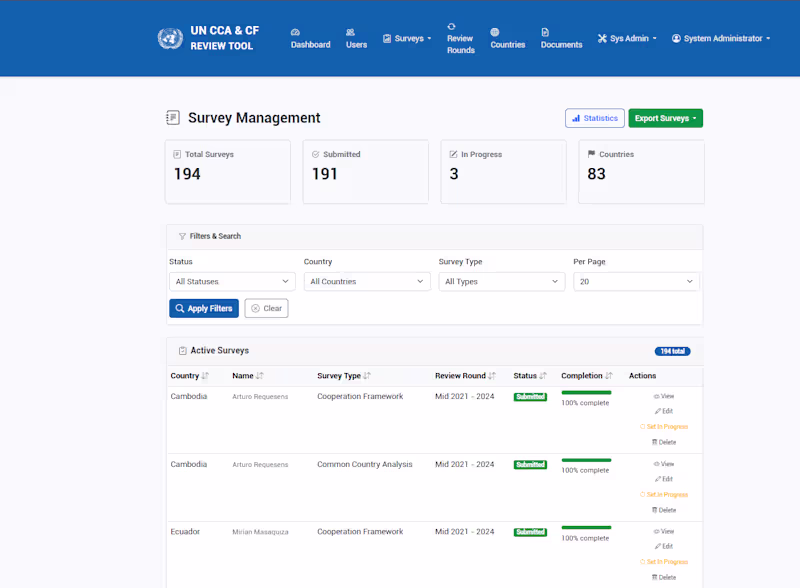Delete Ecuador's survey using trash icon
The image size is (800, 588).
(655, 577)
